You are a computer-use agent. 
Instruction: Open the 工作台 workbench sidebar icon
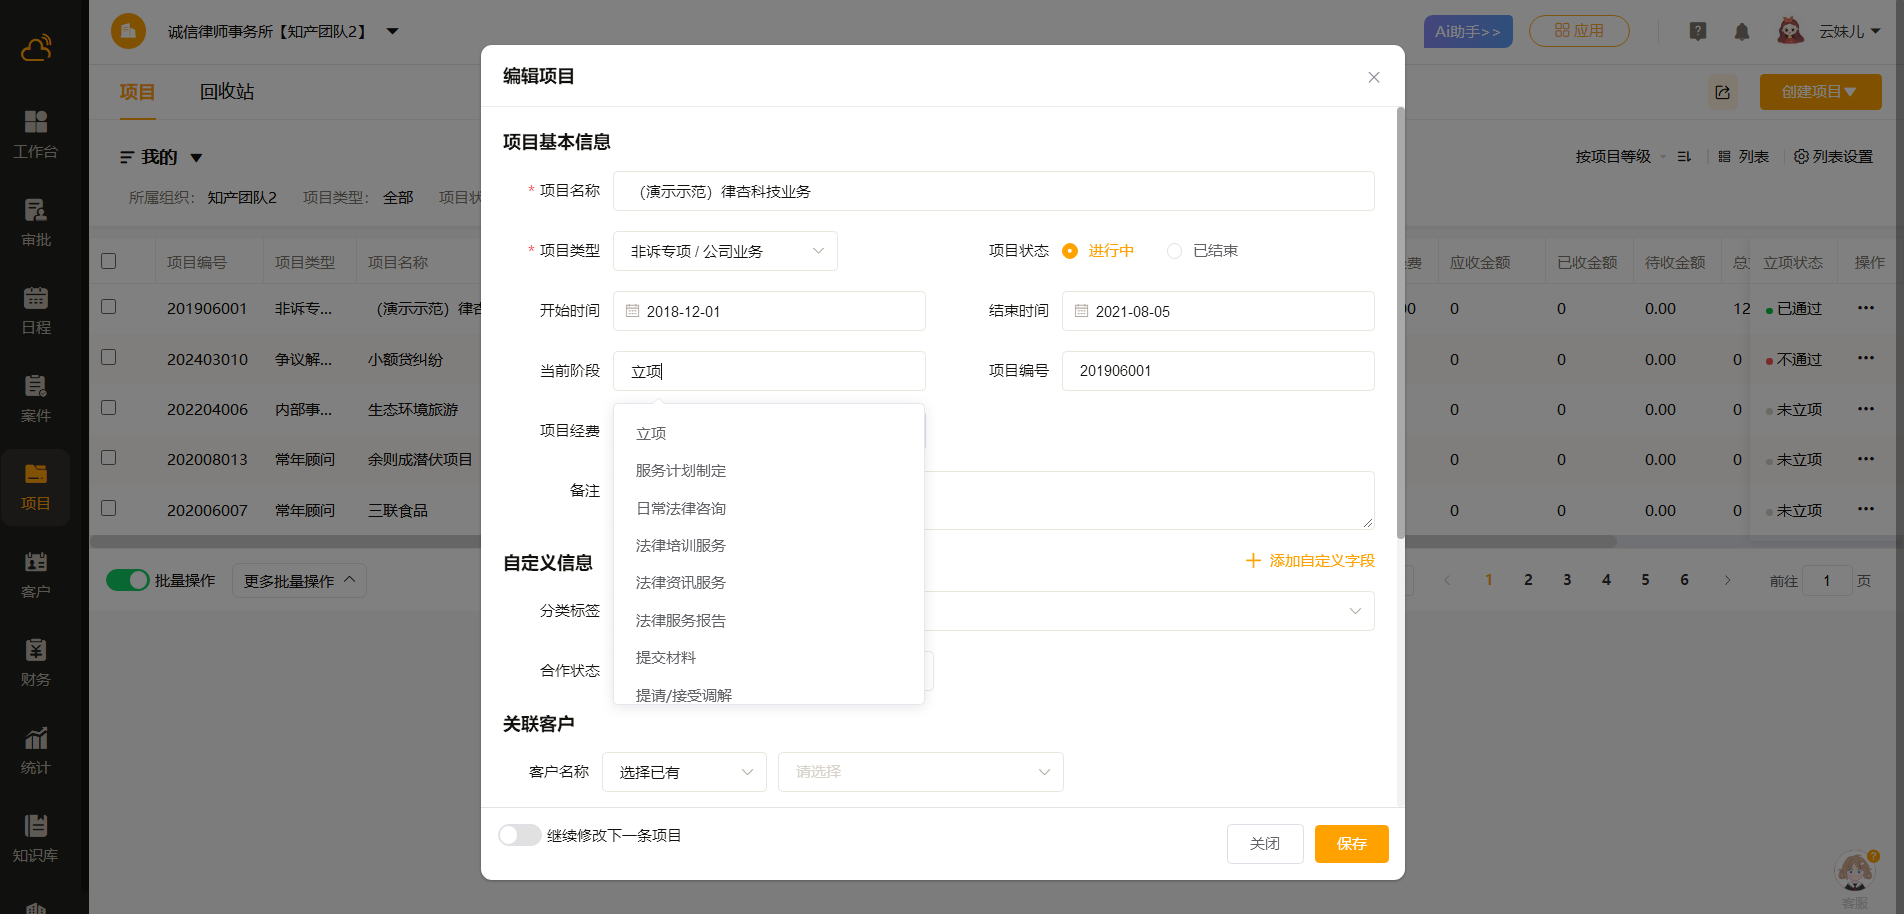[x=35, y=134]
